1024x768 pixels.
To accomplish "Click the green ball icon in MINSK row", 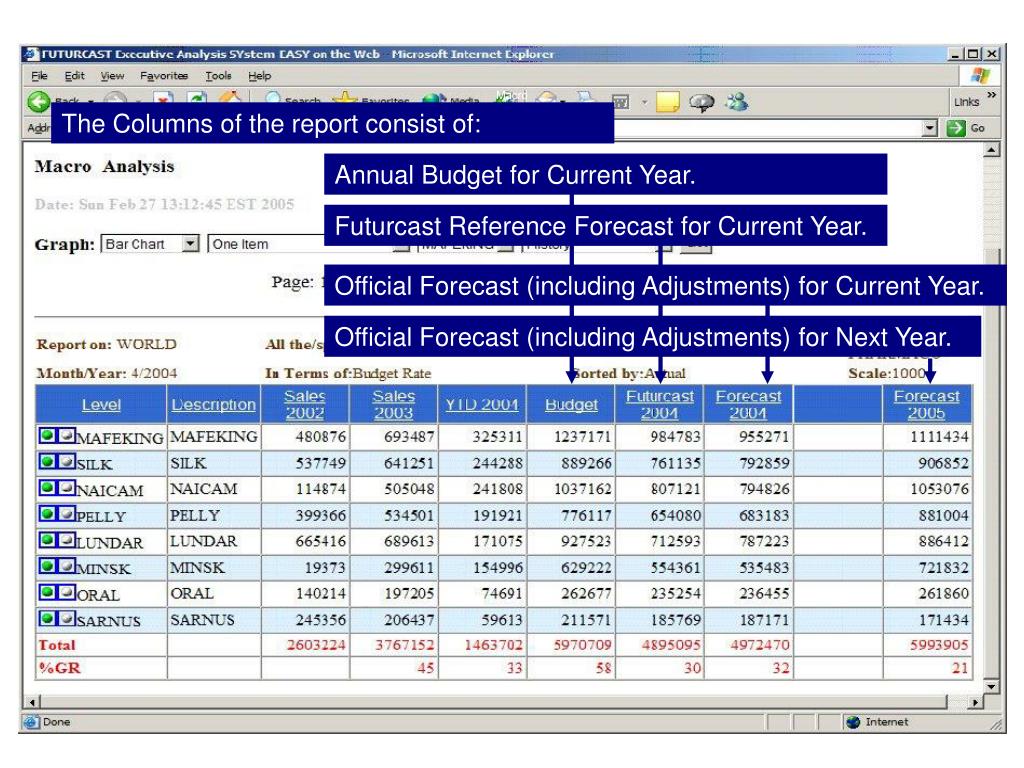I will [48, 566].
